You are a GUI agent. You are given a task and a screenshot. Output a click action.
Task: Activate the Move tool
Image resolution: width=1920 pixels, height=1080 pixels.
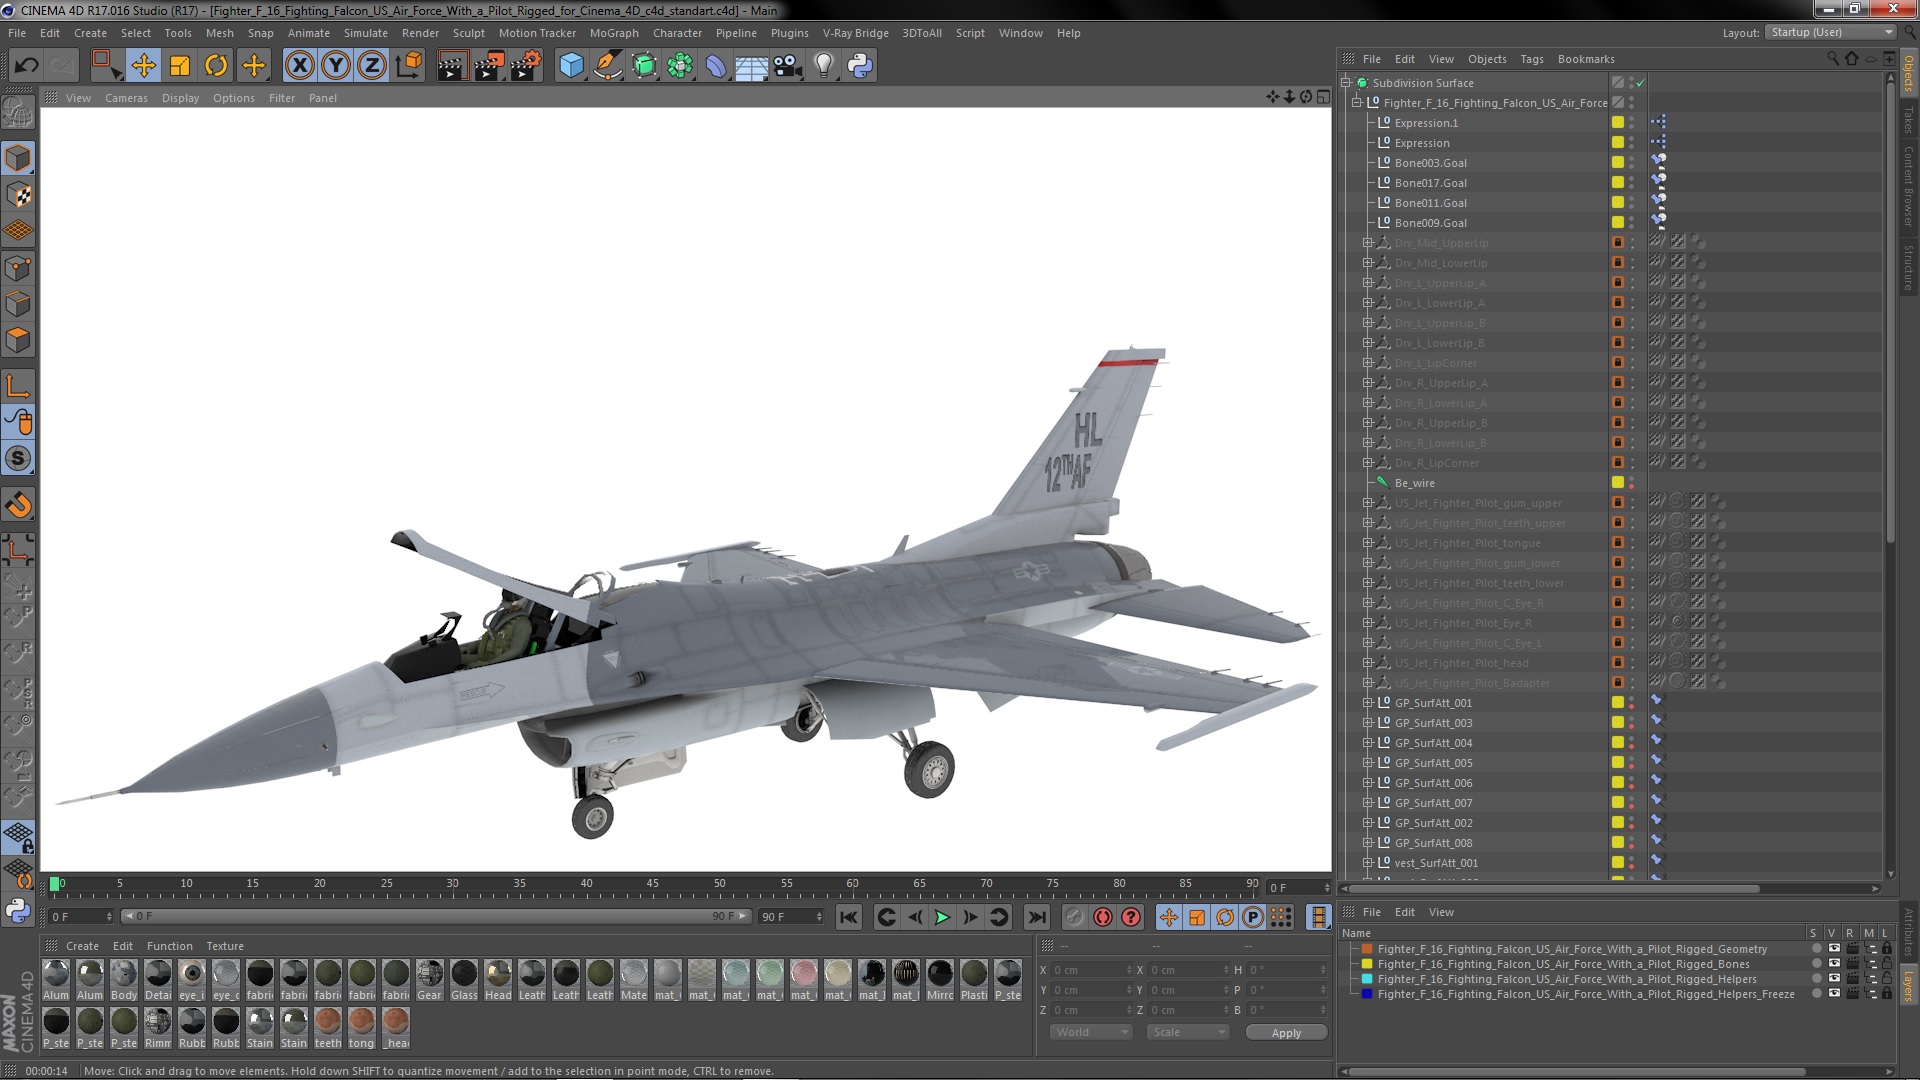click(144, 66)
